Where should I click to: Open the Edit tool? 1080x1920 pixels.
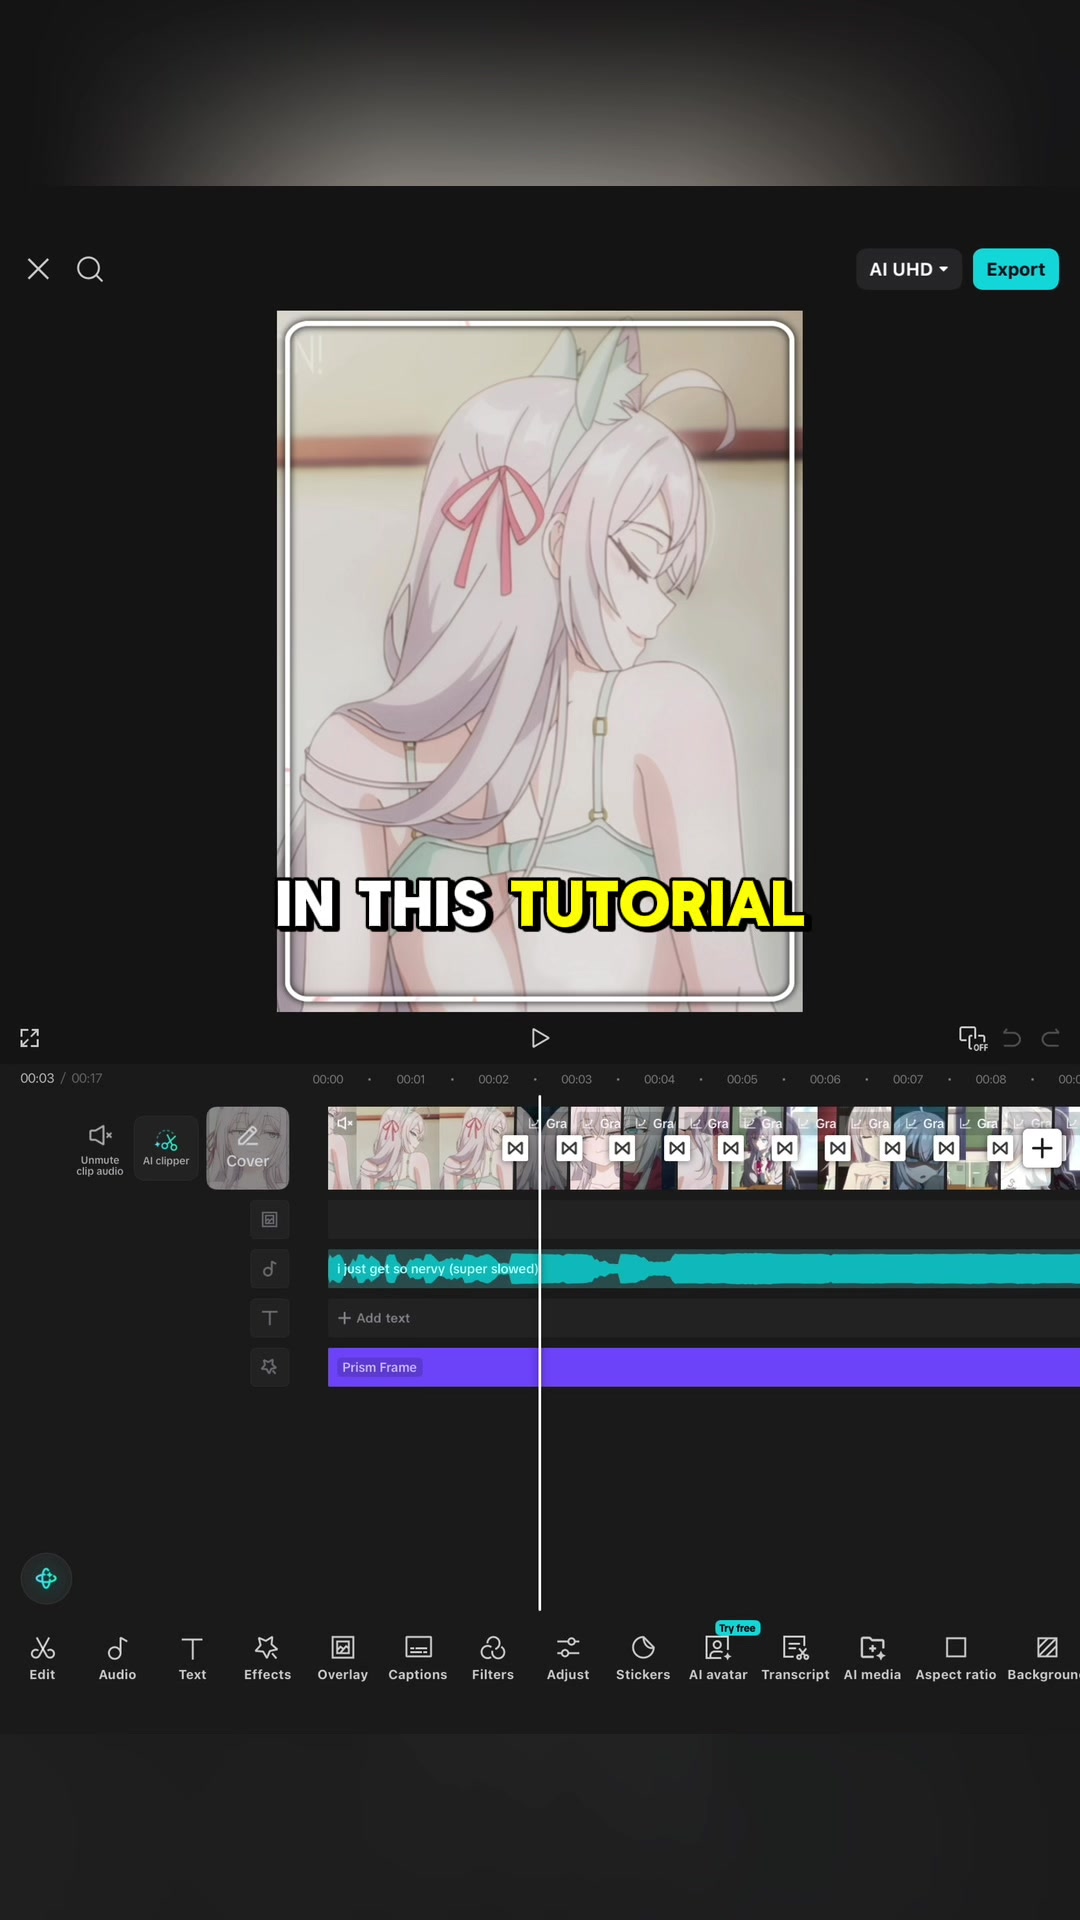[x=42, y=1658]
